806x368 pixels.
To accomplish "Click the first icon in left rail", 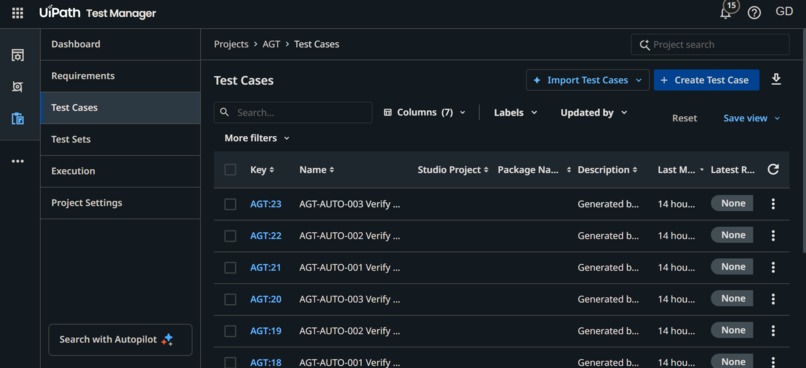I will (17, 55).
